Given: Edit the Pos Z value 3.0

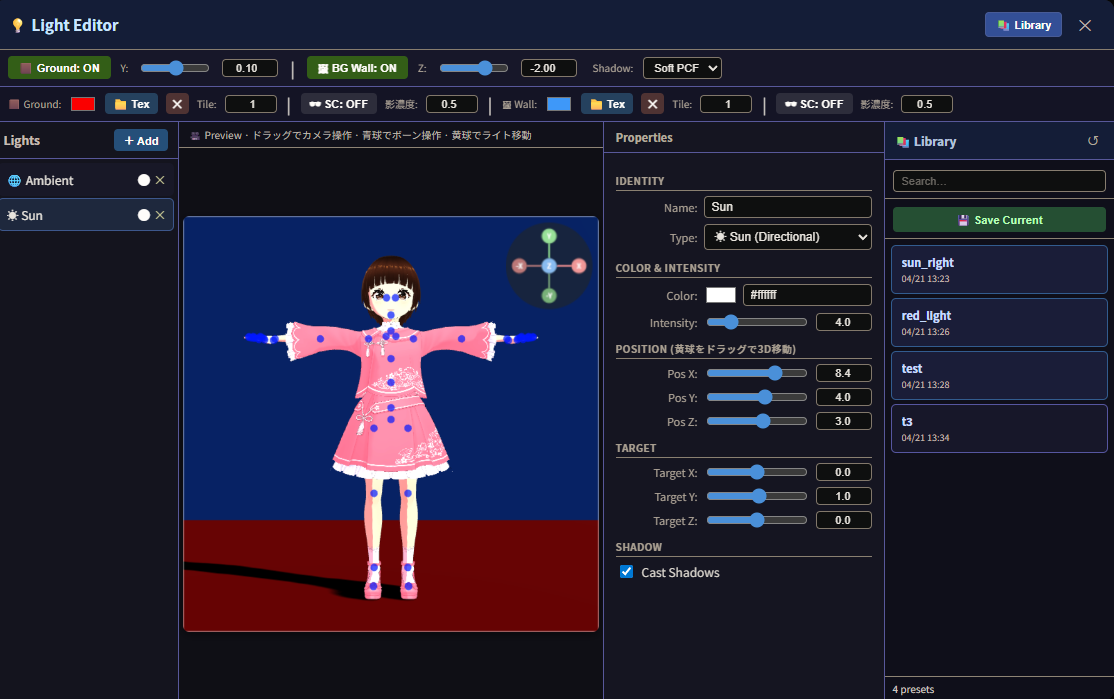Looking at the screenshot, I should [x=843, y=421].
